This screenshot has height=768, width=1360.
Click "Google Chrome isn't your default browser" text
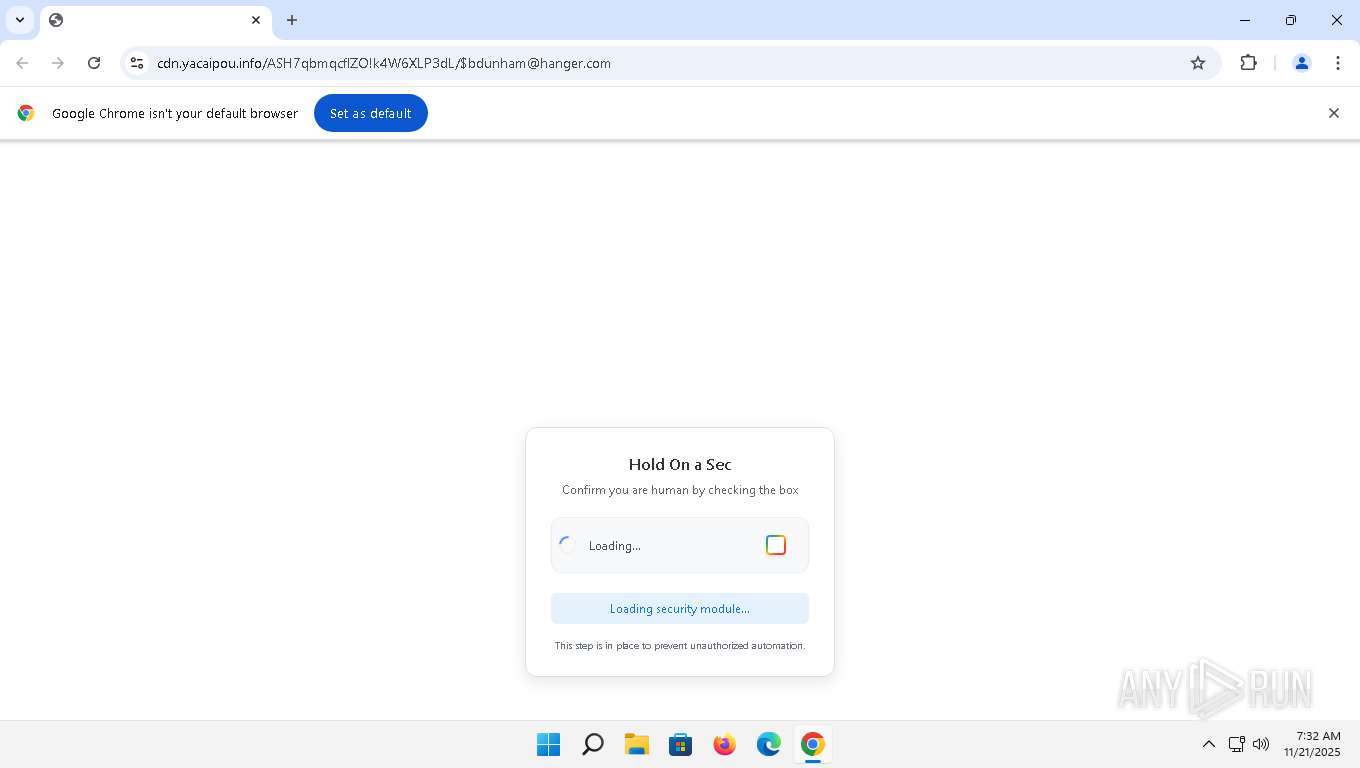[175, 113]
